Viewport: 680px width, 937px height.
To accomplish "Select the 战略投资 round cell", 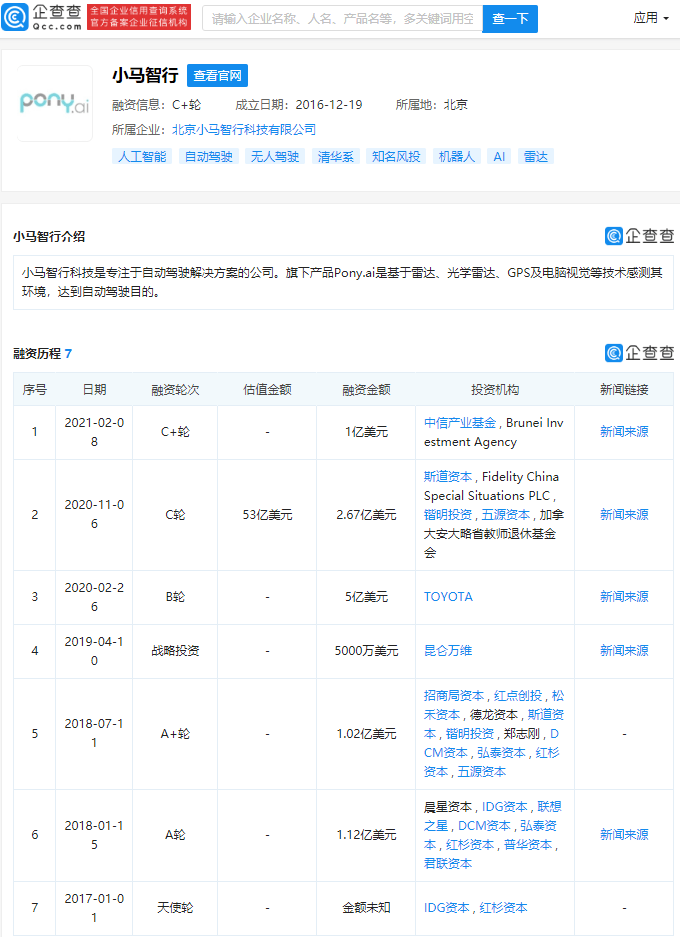I will click(175, 650).
